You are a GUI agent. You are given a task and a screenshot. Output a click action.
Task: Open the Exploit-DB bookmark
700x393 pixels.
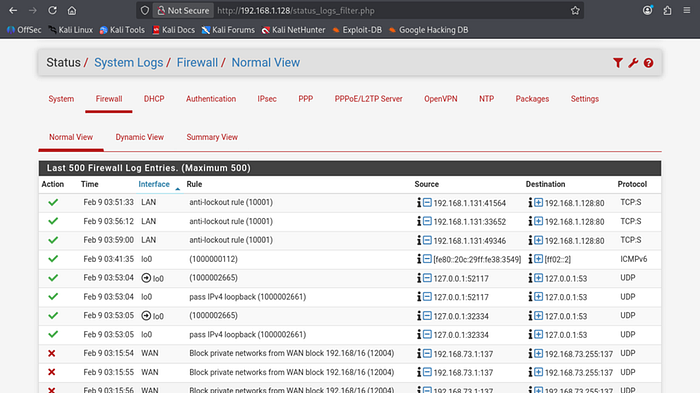tap(357, 30)
